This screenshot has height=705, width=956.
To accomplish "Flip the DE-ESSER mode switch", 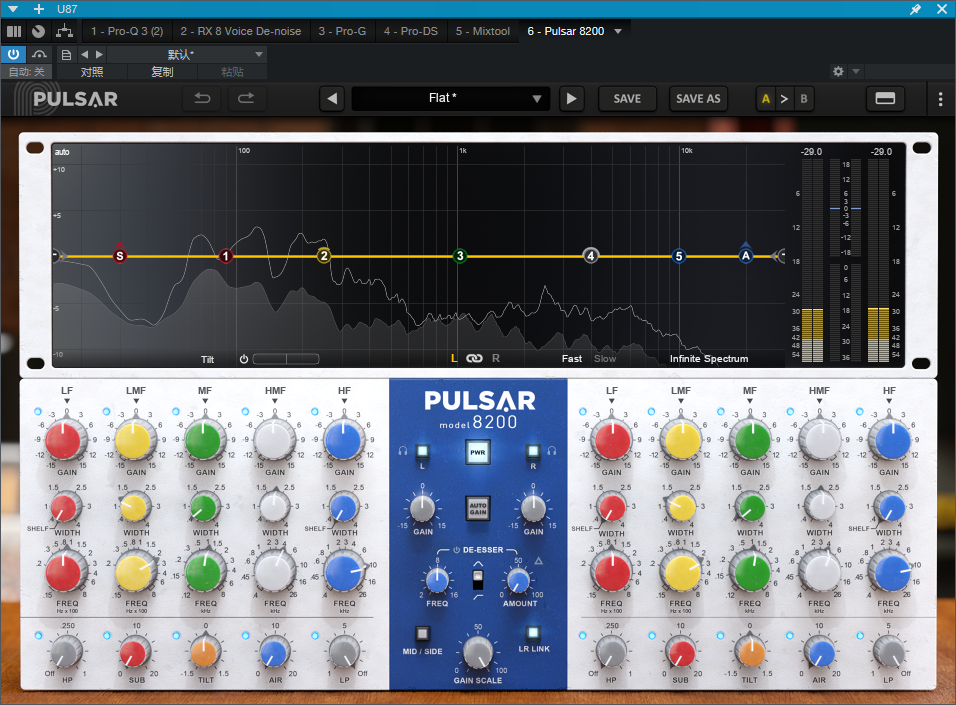I will [x=478, y=579].
